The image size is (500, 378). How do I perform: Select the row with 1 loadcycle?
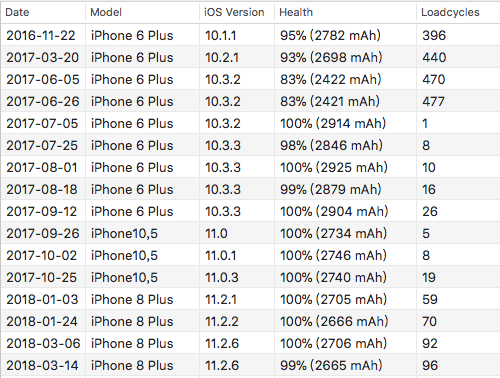coord(250,123)
